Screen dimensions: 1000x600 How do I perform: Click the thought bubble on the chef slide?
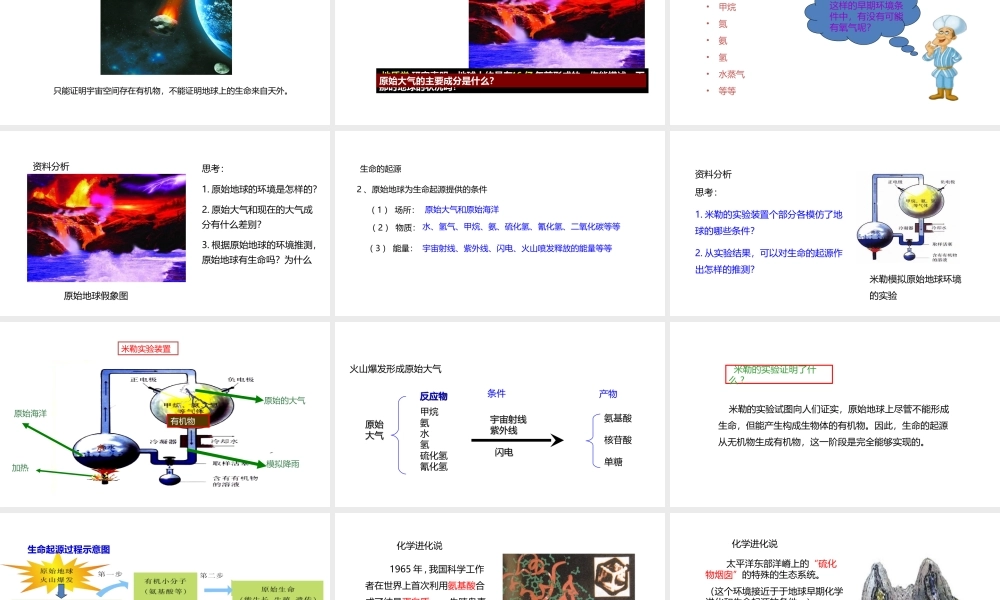click(x=864, y=20)
